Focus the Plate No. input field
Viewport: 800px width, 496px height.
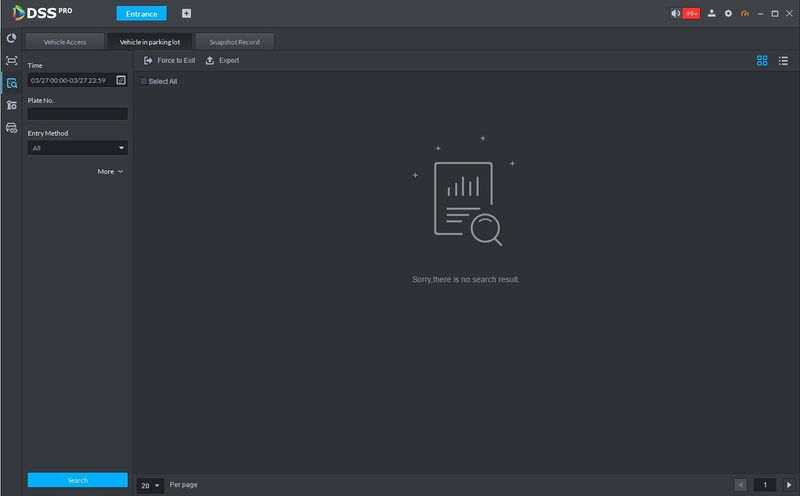[78, 114]
